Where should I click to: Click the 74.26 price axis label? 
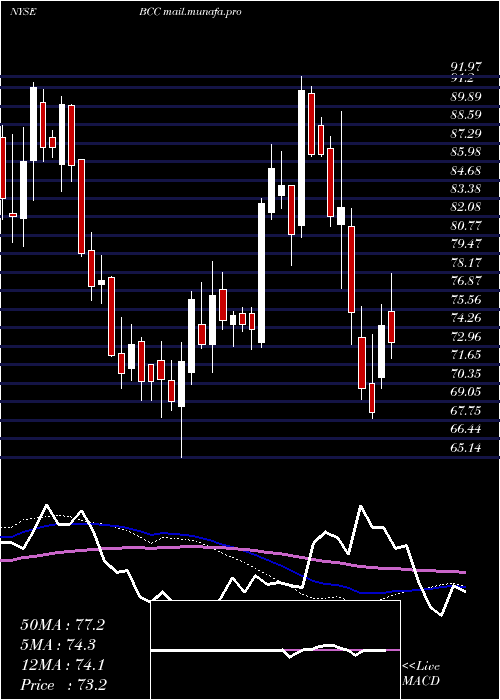click(x=466, y=318)
